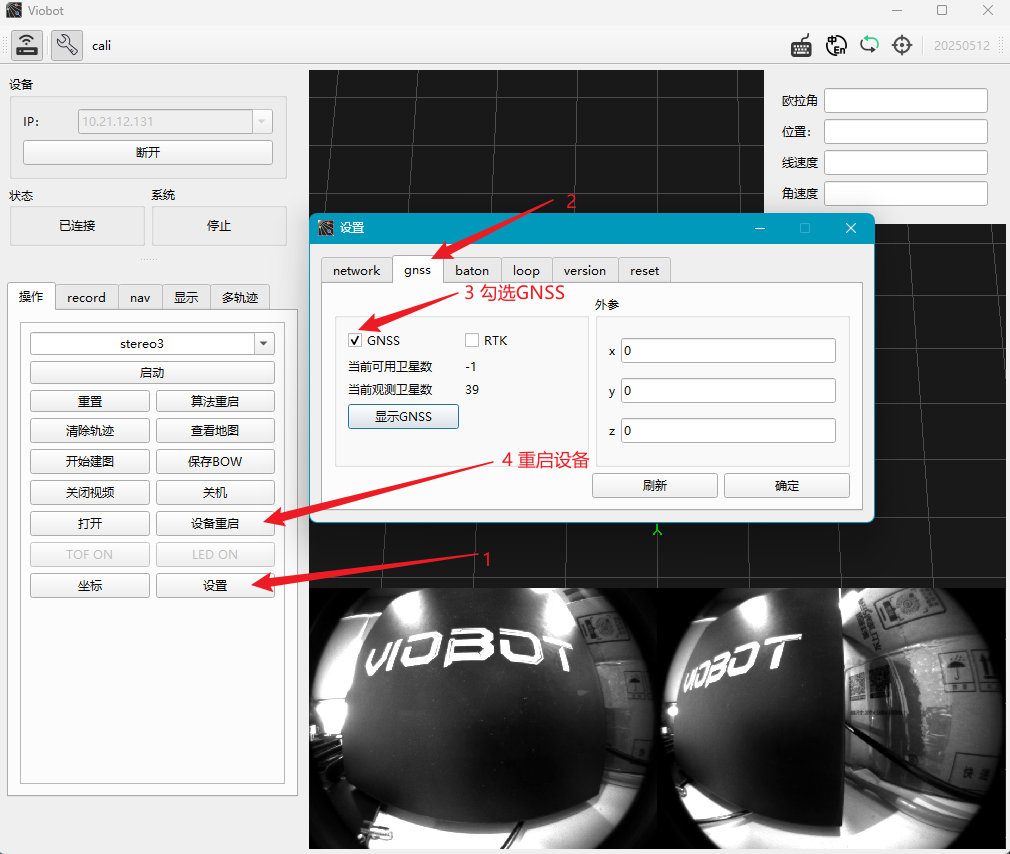This screenshot has width=1010, height=854.
Task: Click the network connection toolbar icon
Action: click(26, 45)
